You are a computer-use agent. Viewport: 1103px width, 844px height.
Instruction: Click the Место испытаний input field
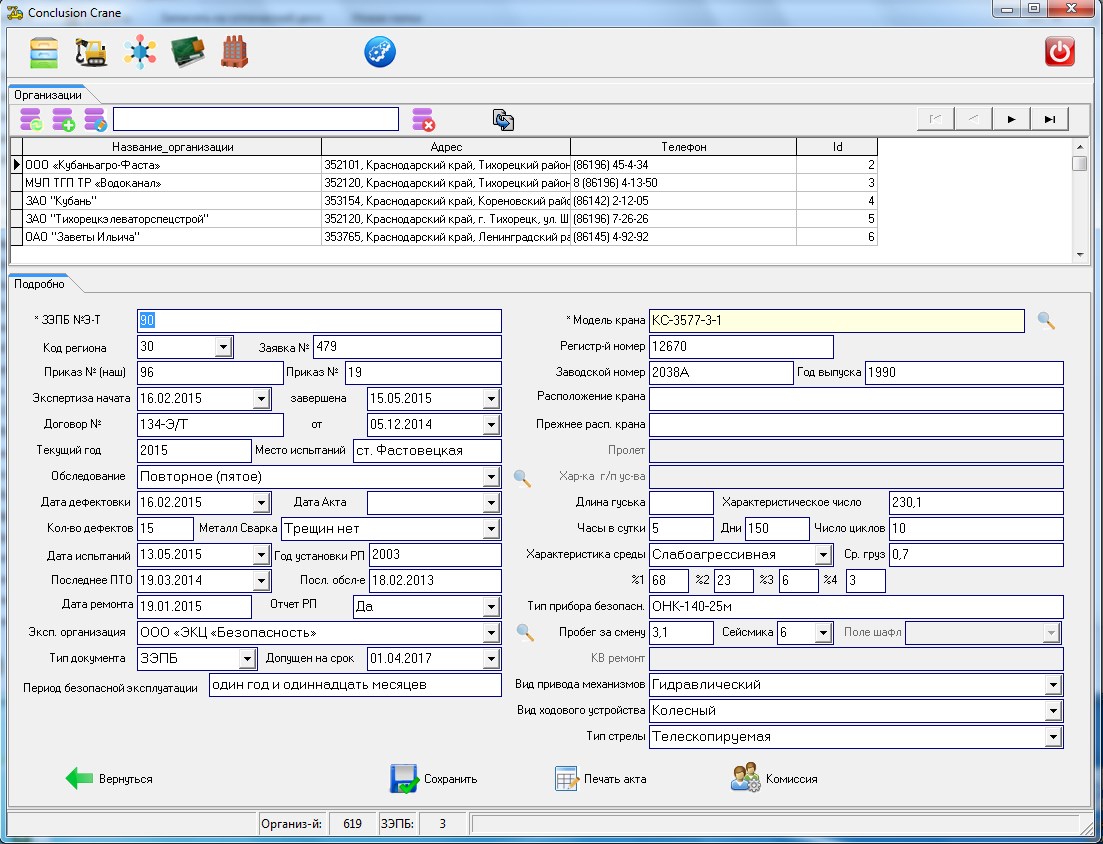pyautogui.click(x=427, y=451)
